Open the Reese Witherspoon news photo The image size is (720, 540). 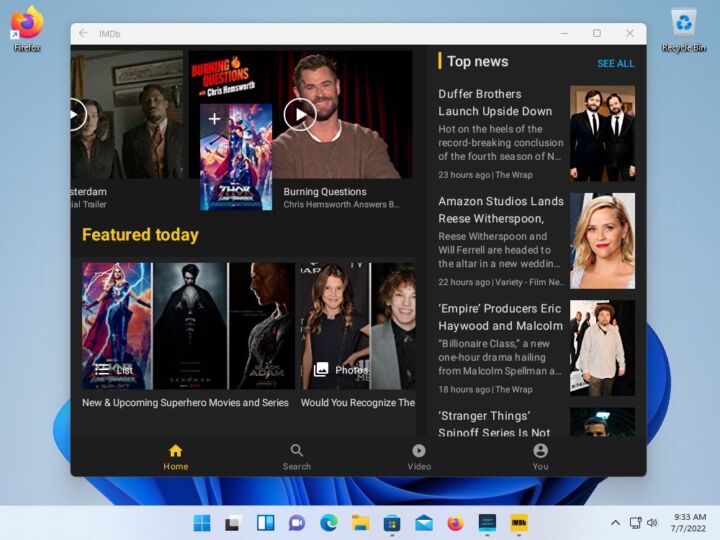tap(602, 241)
